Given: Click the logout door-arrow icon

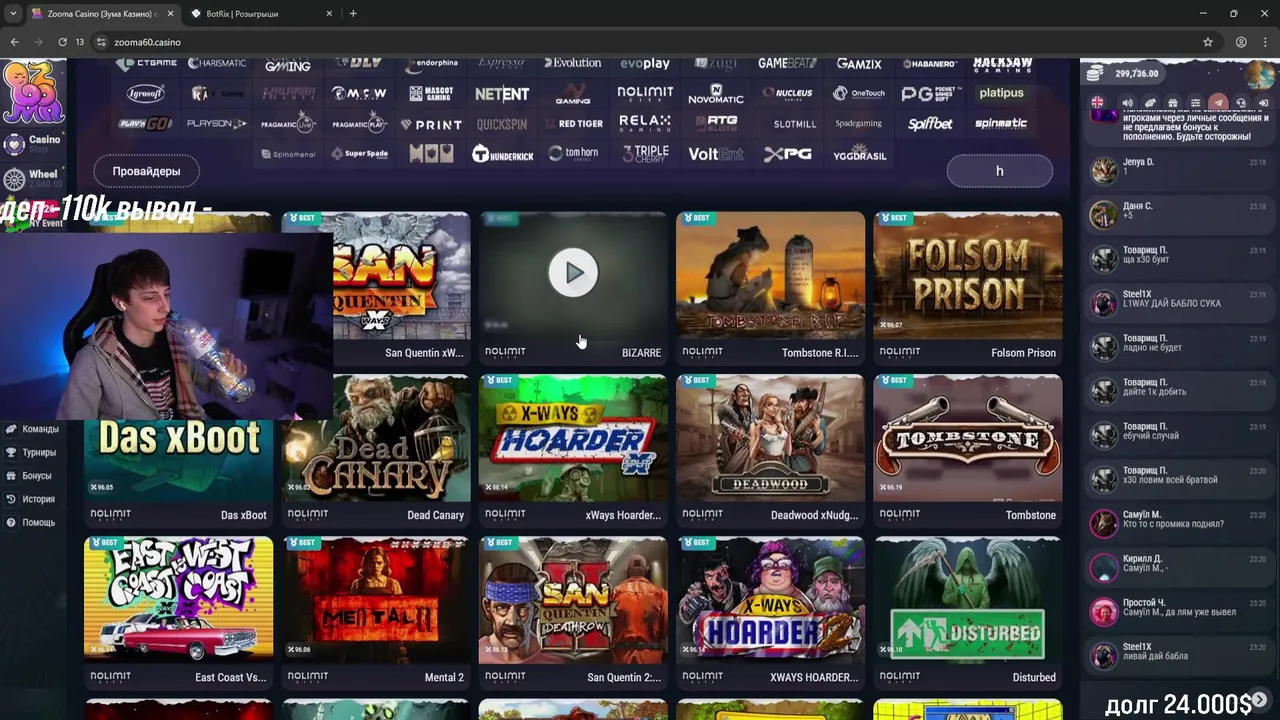Looking at the screenshot, I should [x=1263, y=103].
